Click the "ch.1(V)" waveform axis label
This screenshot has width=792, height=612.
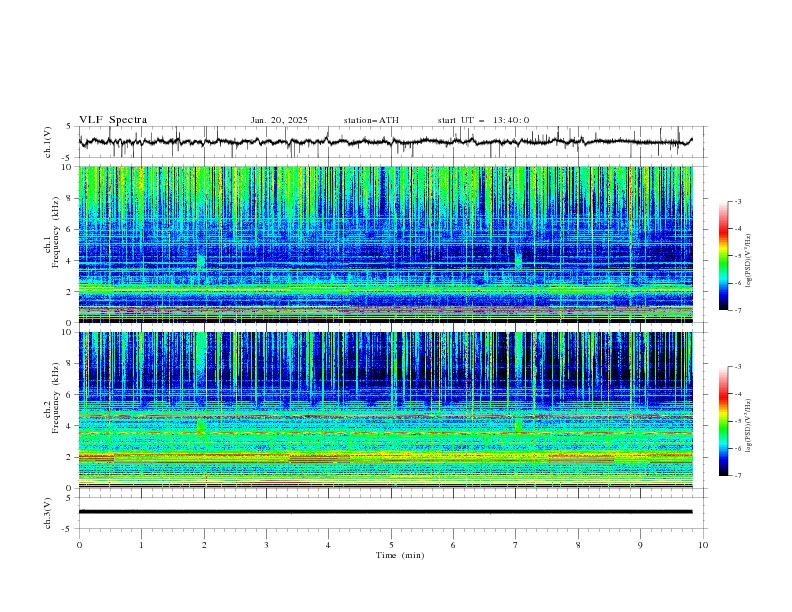point(48,142)
